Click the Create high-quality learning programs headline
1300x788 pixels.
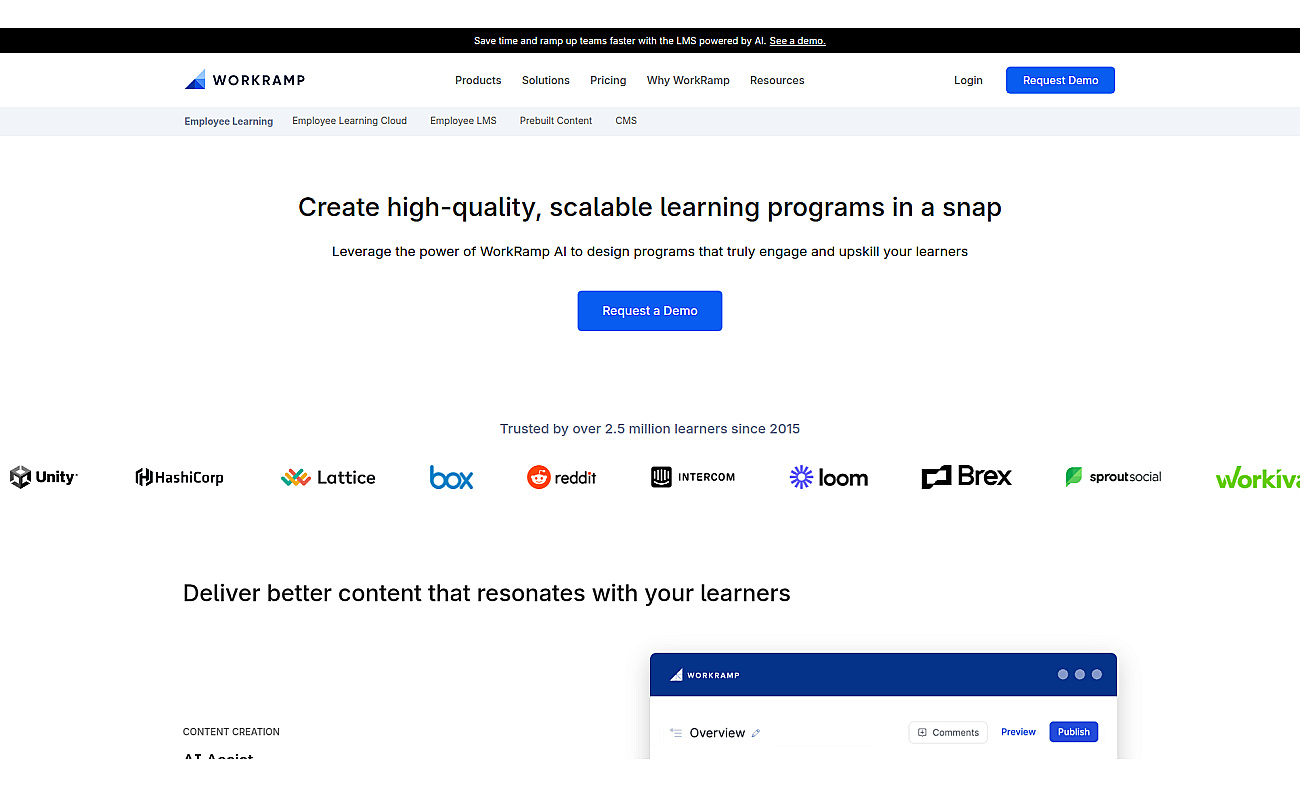tap(650, 207)
